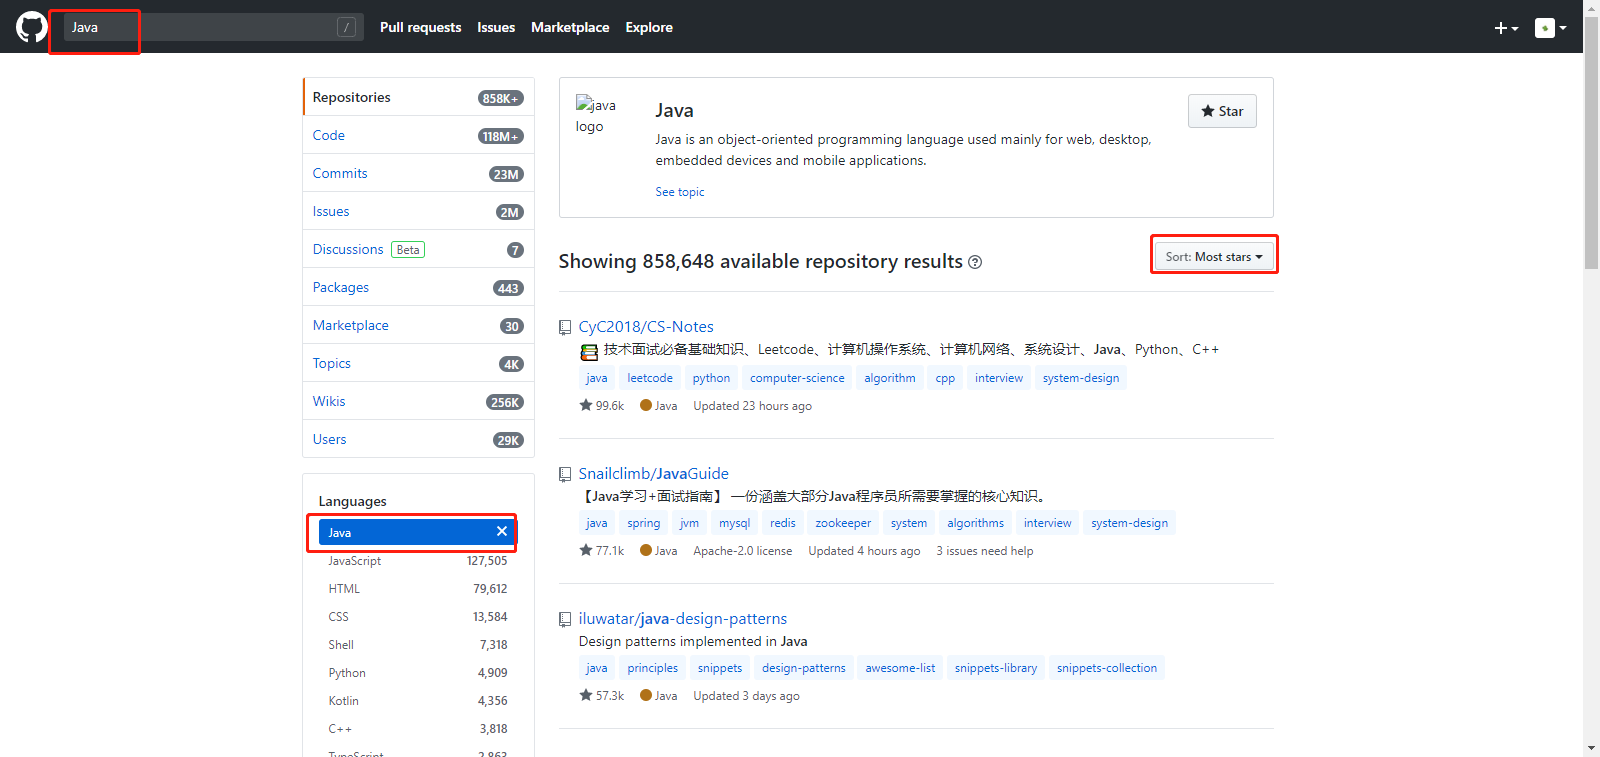Select the Packages result filter
Viewport: 1600px width, 757px height.
pos(418,287)
